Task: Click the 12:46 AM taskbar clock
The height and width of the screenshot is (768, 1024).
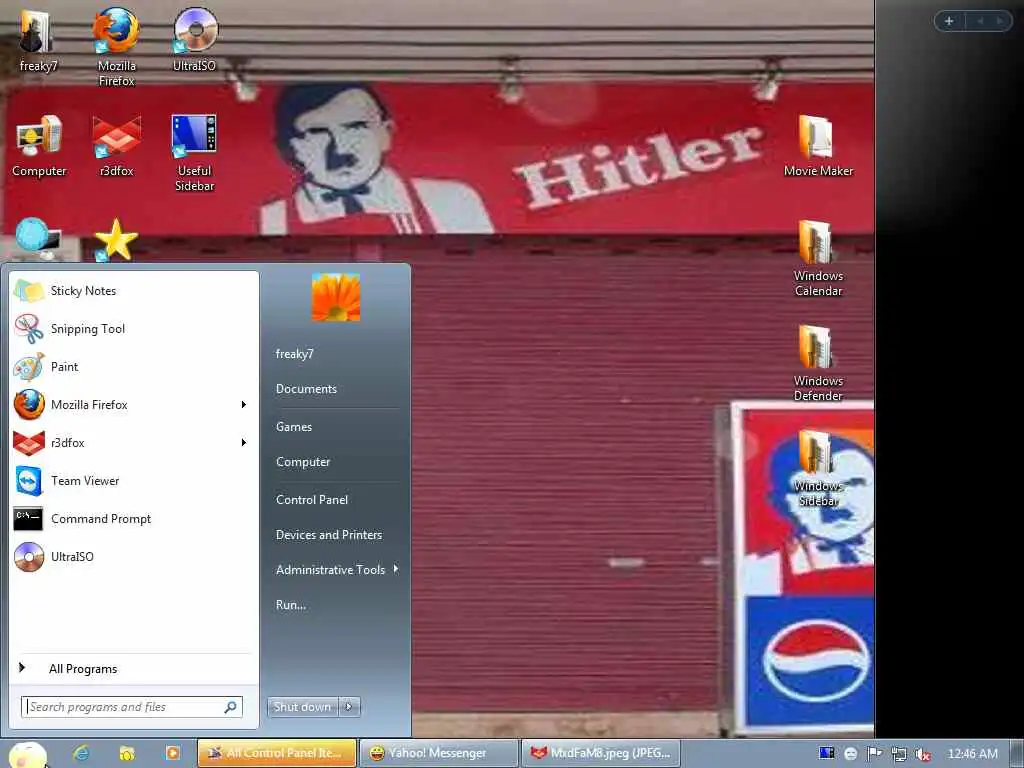Action: click(x=972, y=754)
